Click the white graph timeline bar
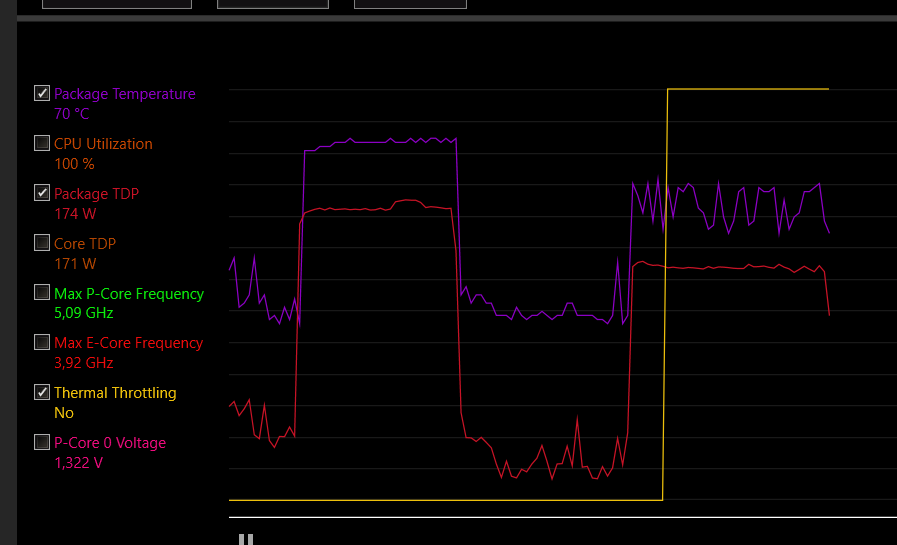897x545 pixels. pyautogui.click(x=563, y=517)
